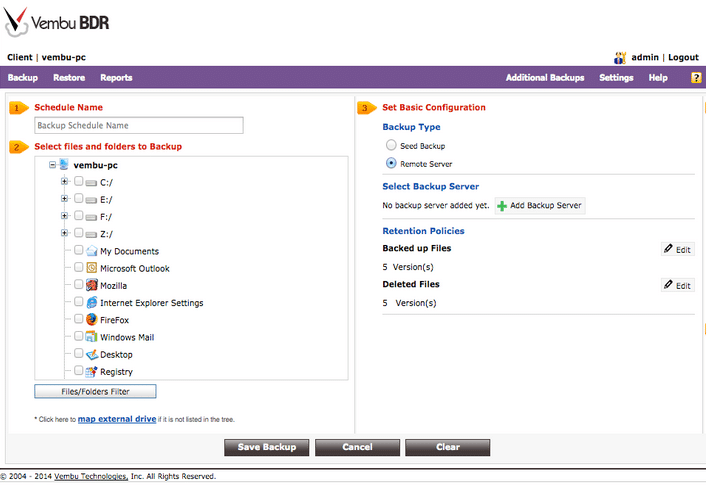This screenshot has height=488, width=709.
Task: Open the Reports menu
Action: [x=116, y=78]
